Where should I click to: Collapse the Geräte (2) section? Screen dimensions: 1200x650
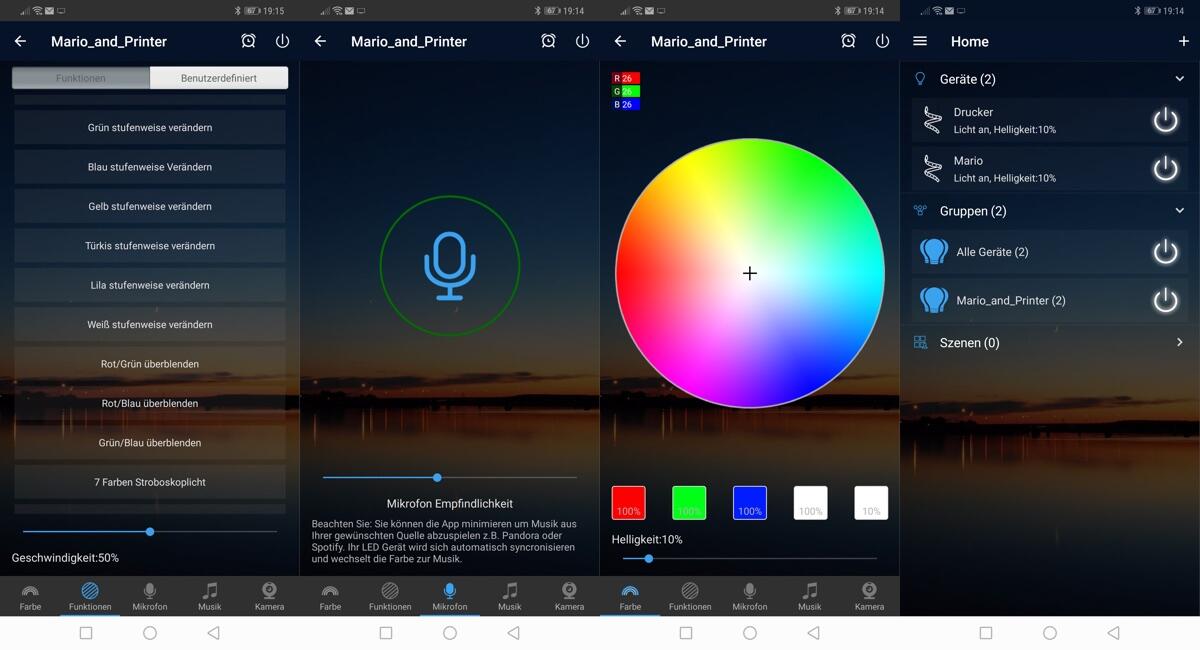[1180, 79]
